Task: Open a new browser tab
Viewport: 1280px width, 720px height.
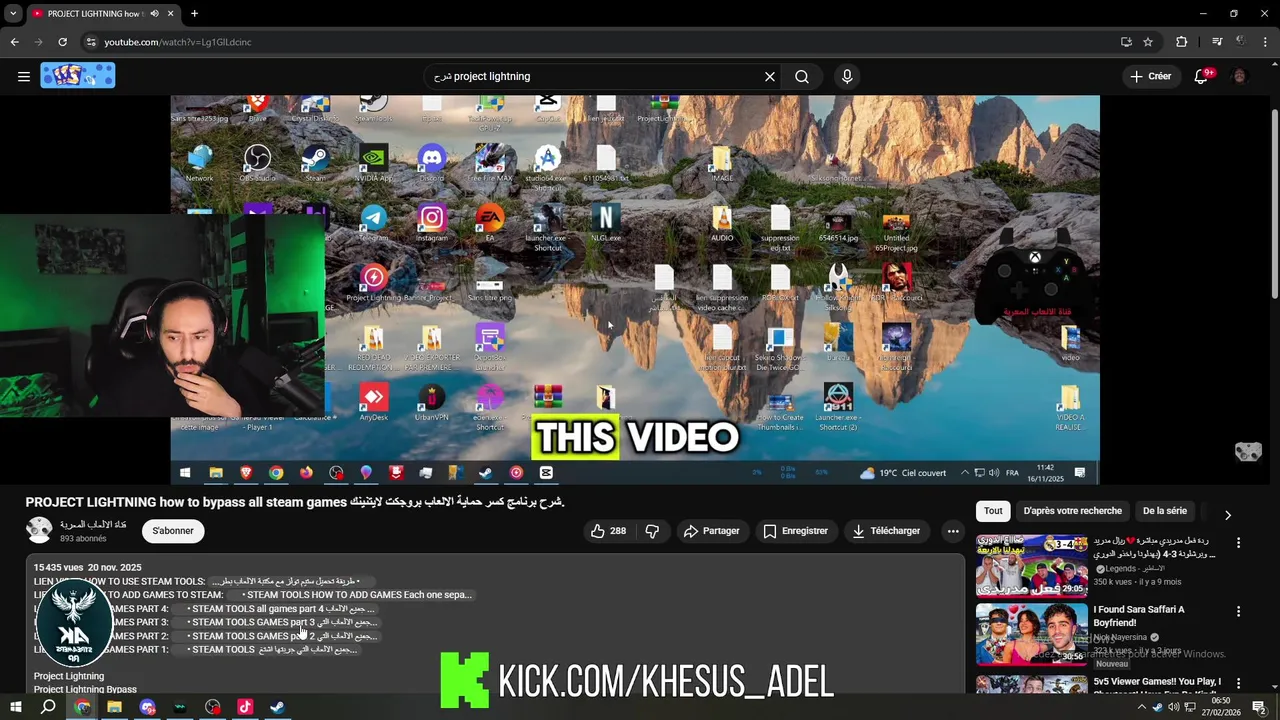Action: point(194,14)
